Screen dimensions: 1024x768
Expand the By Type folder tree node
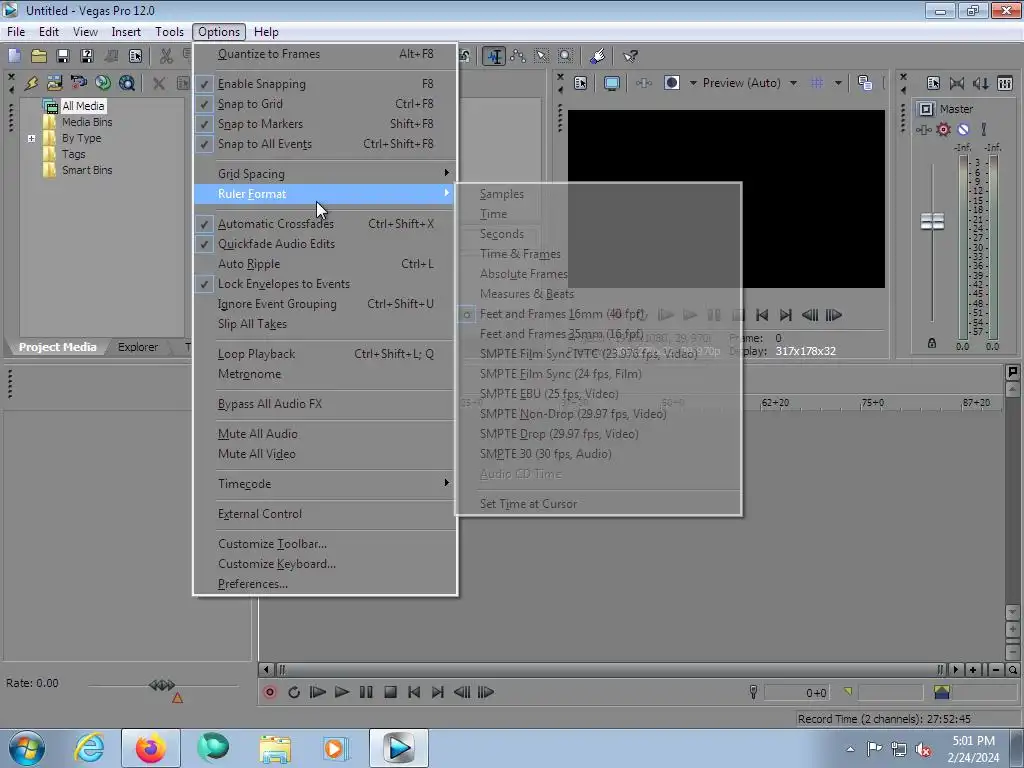click(31, 138)
